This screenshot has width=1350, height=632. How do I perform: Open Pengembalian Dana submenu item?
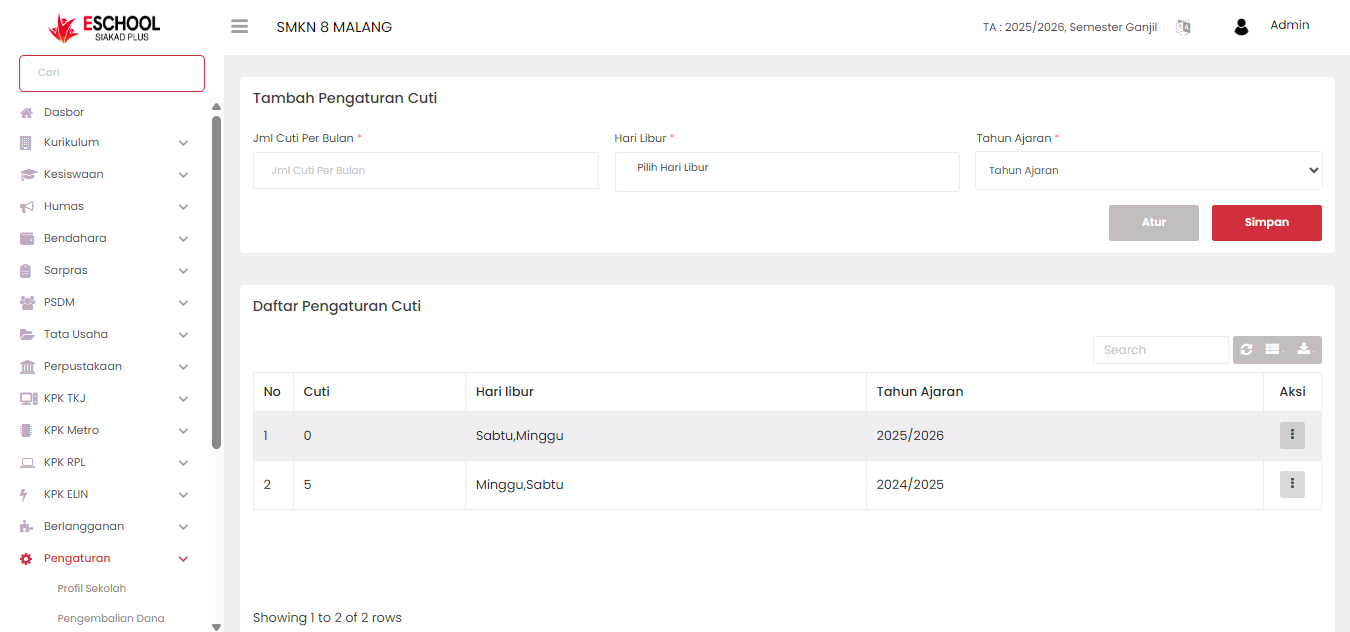[111, 619]
